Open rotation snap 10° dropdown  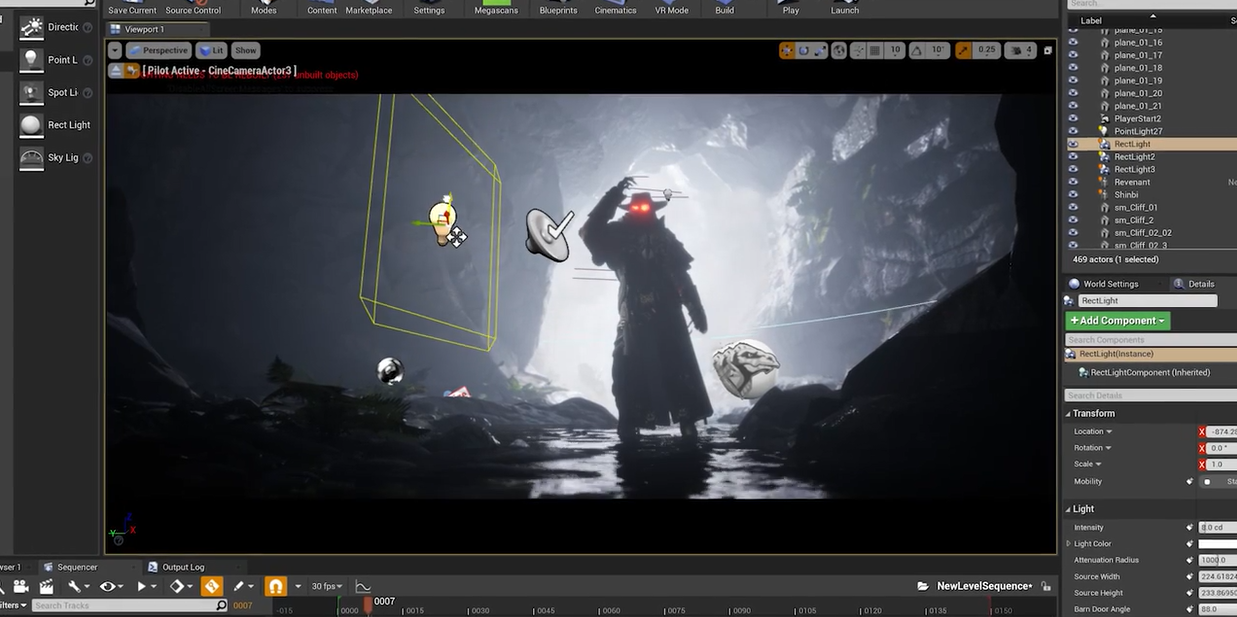(x=938, y=50)
